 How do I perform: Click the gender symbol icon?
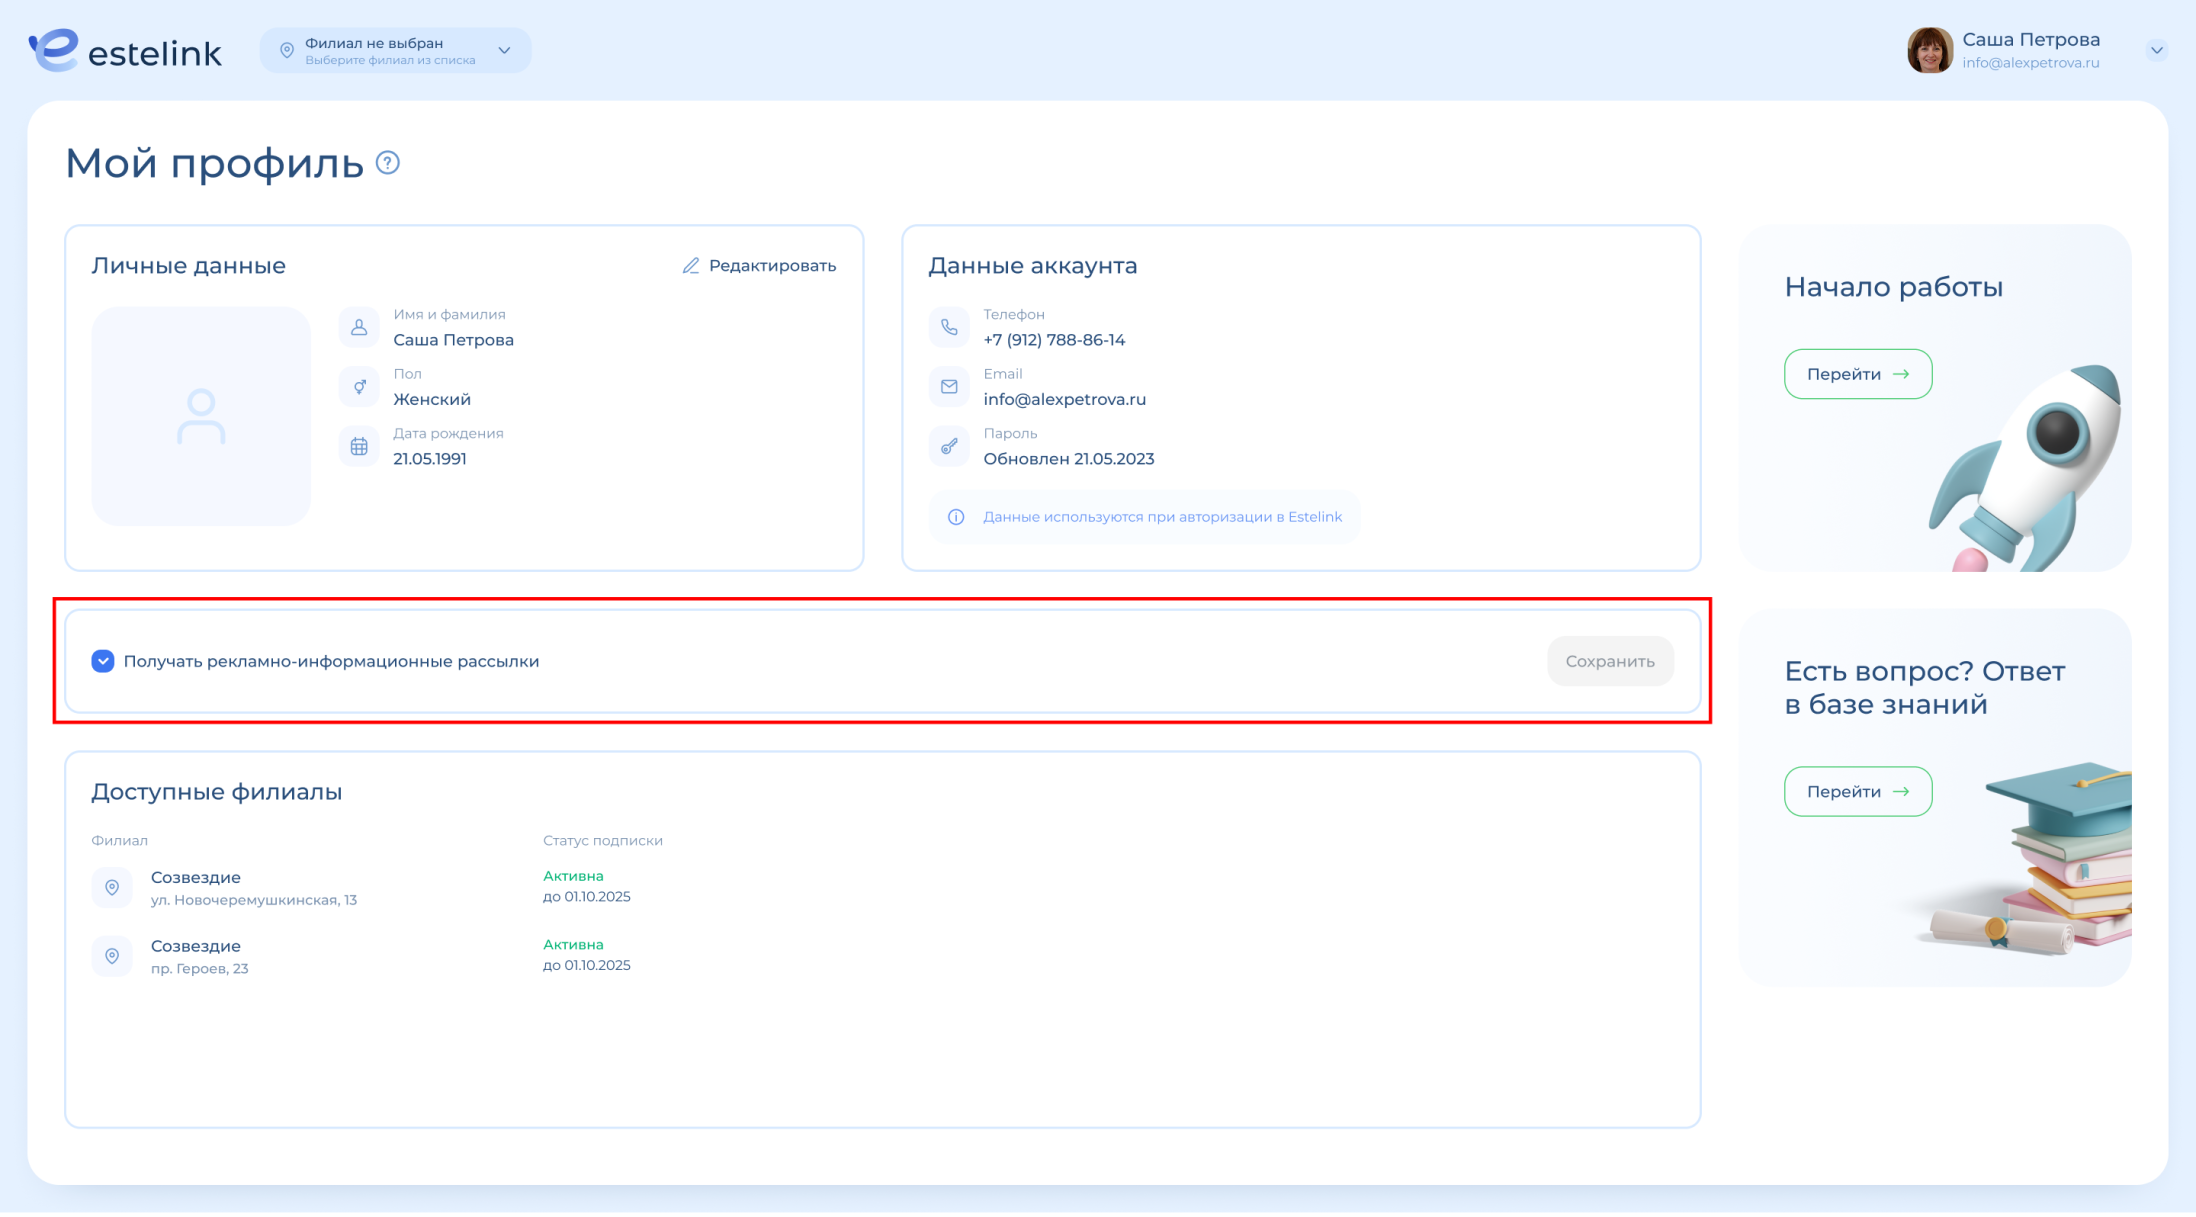click(x=359, y=387)
